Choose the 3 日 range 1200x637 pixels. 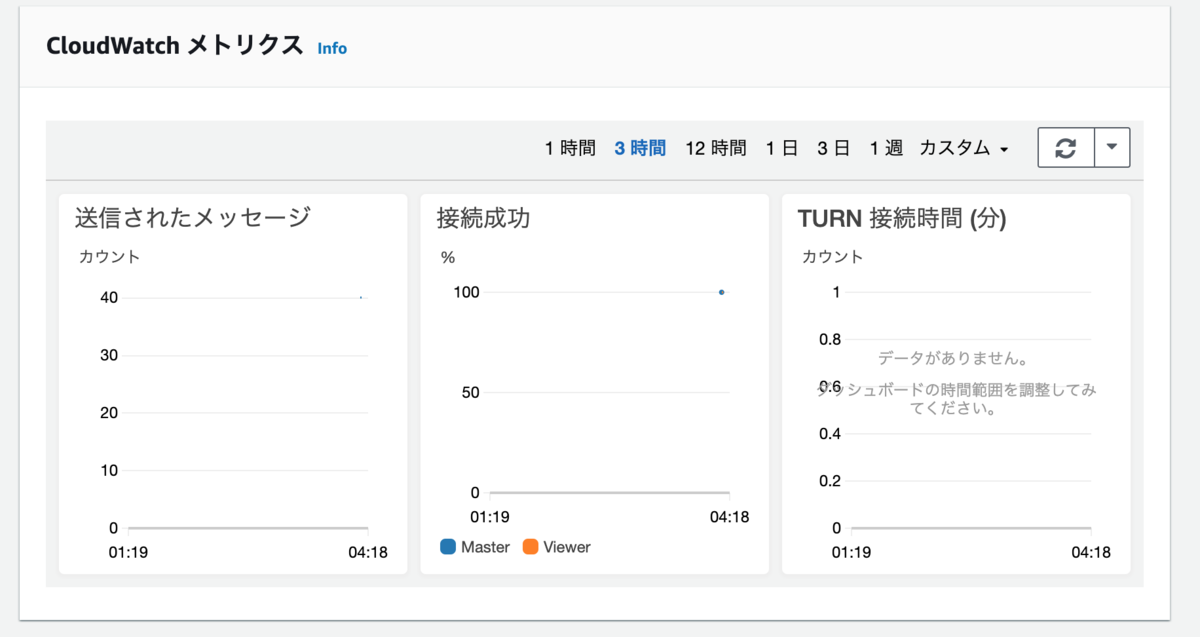point(833,146)
